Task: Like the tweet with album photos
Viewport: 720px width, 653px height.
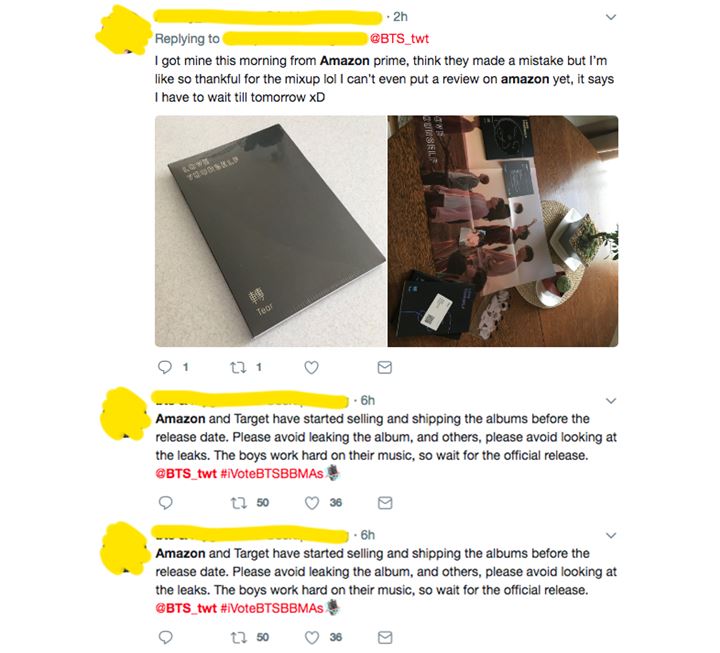Action: [311, 367]
